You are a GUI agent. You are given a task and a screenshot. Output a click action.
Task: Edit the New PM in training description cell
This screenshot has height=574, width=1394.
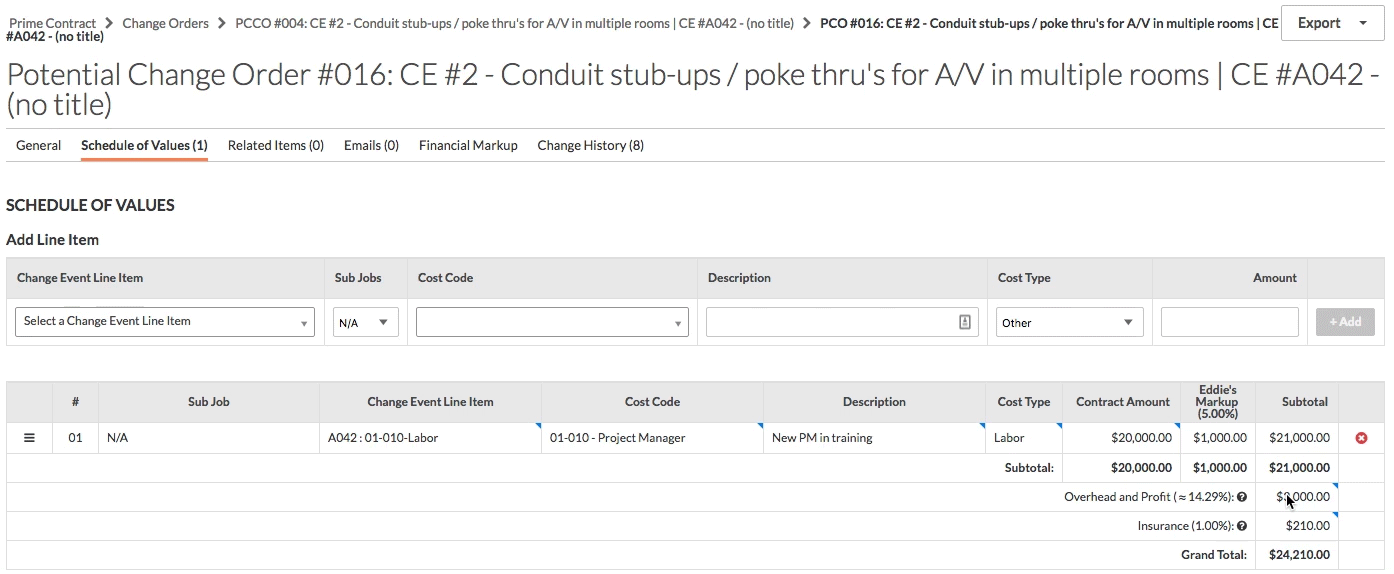tap(873, 438)
